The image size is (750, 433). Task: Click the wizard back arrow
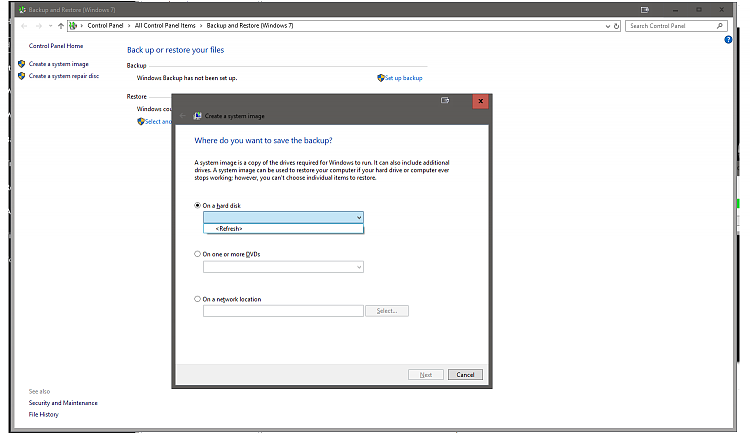[182, 116]
